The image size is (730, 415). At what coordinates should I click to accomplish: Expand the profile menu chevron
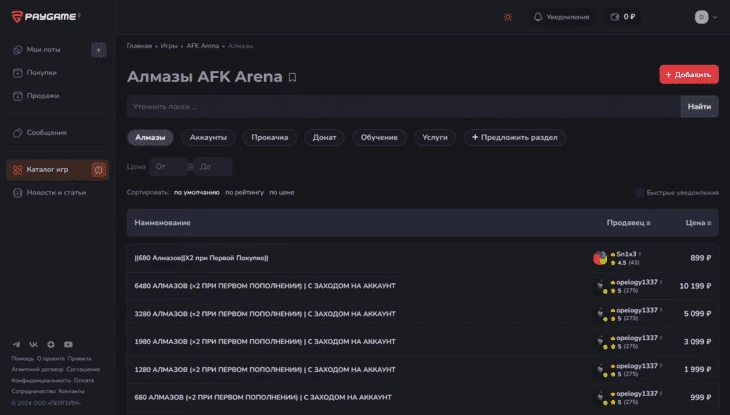(715, 17)
